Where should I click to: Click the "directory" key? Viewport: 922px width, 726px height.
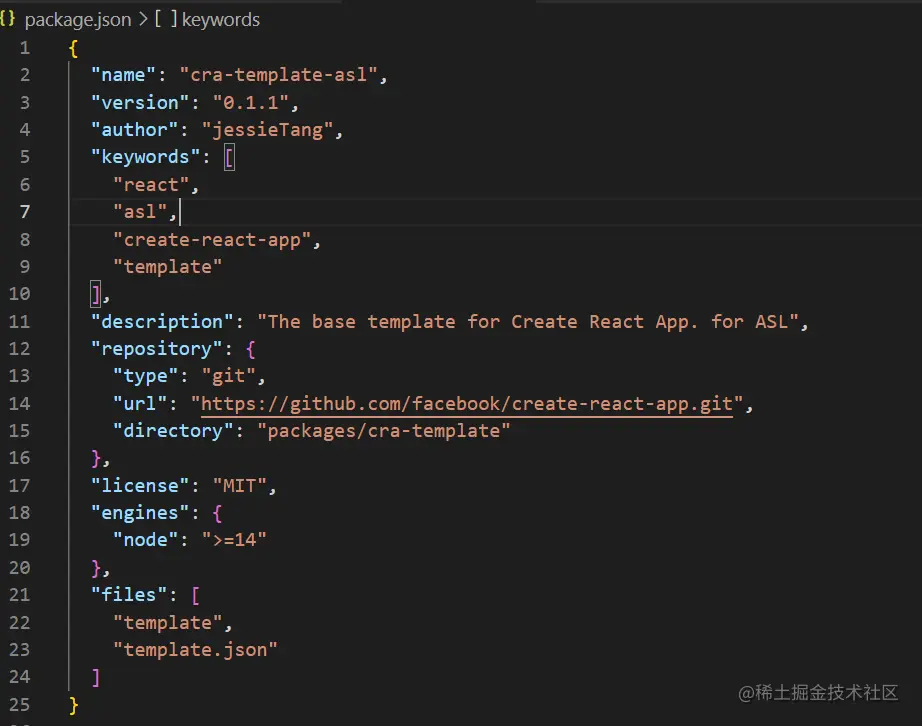(x=173, y=431)
